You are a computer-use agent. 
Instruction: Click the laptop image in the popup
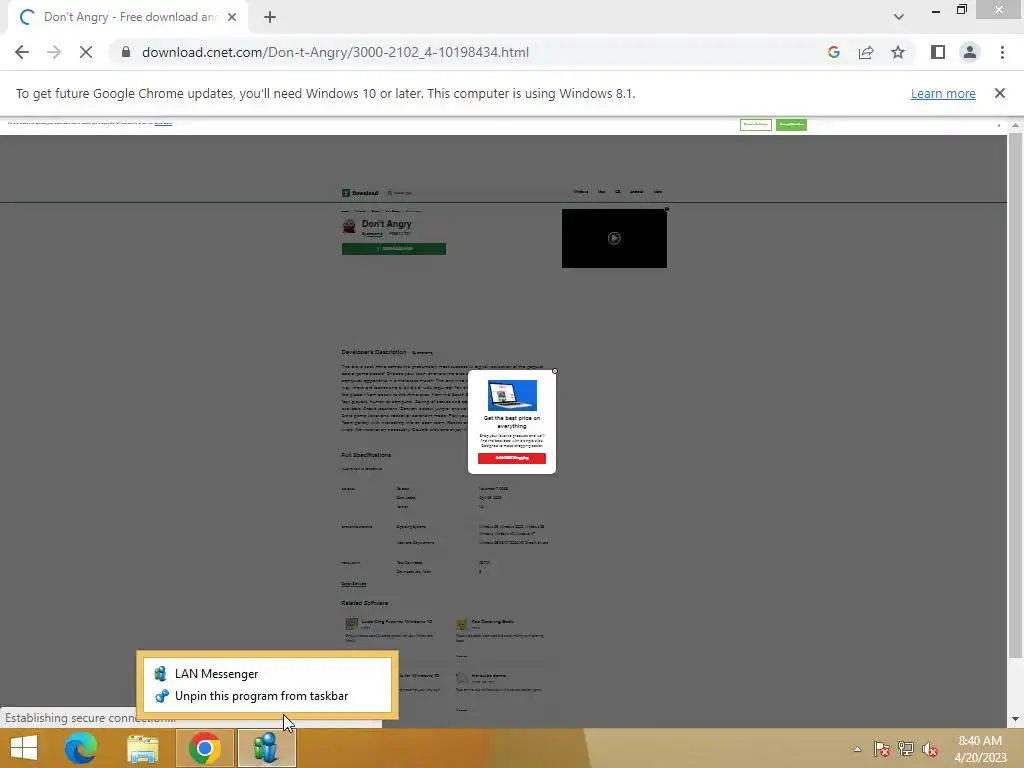pos(512,395)
